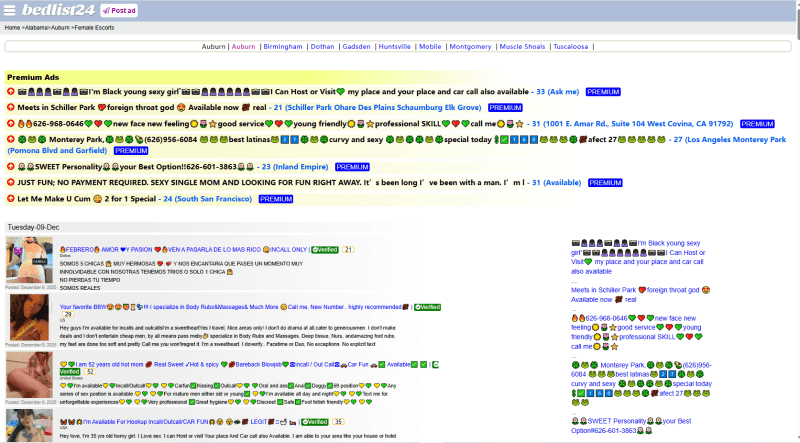Switch to Mobile city
The image size is (800, 443).
click(430, 46)
